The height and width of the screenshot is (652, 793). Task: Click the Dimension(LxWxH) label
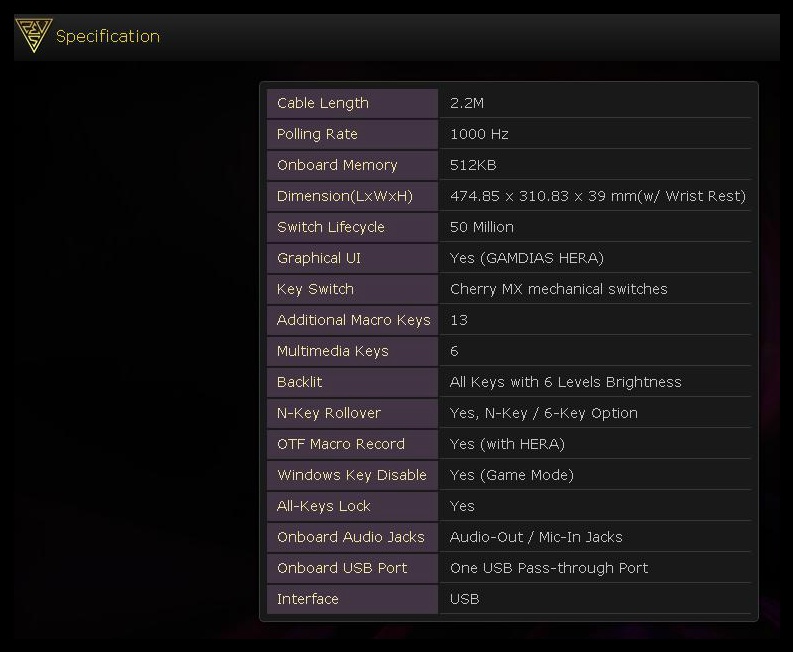tap(344, 196)
